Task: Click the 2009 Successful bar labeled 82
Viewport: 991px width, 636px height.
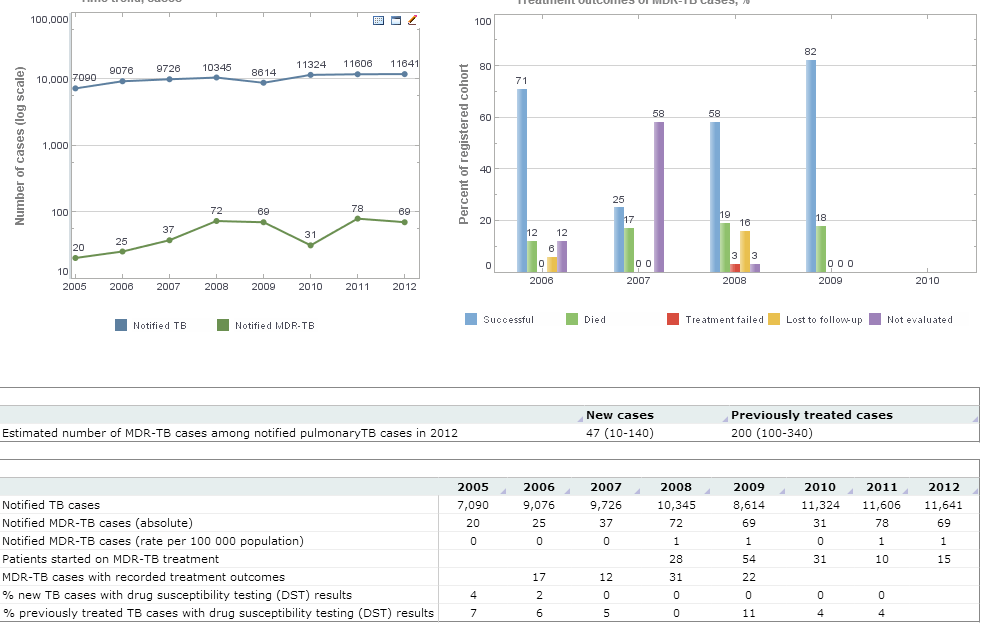Action: (811, 166)
